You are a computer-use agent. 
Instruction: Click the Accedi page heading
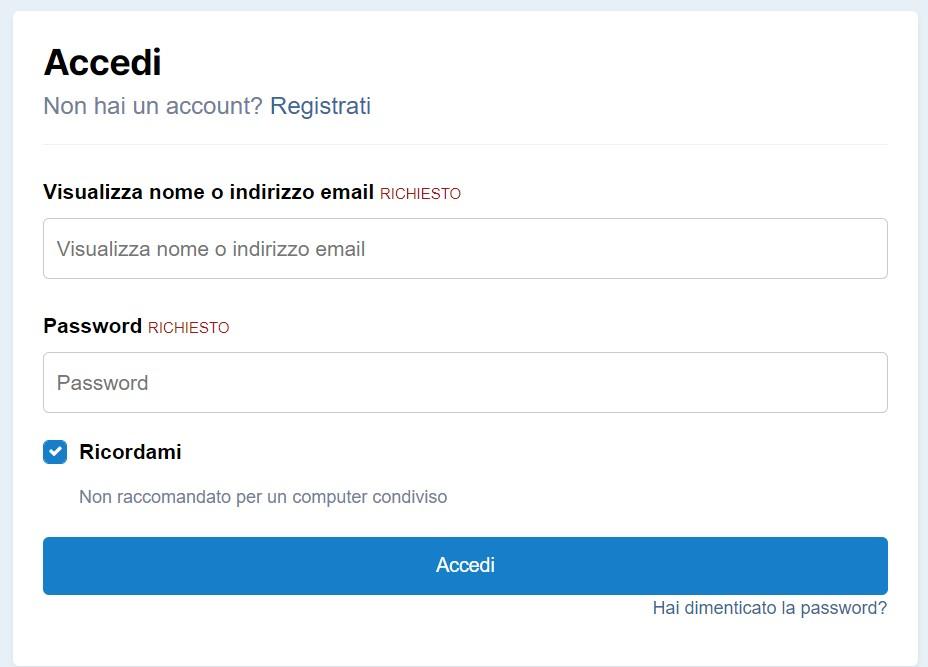[x=102, y=62]
